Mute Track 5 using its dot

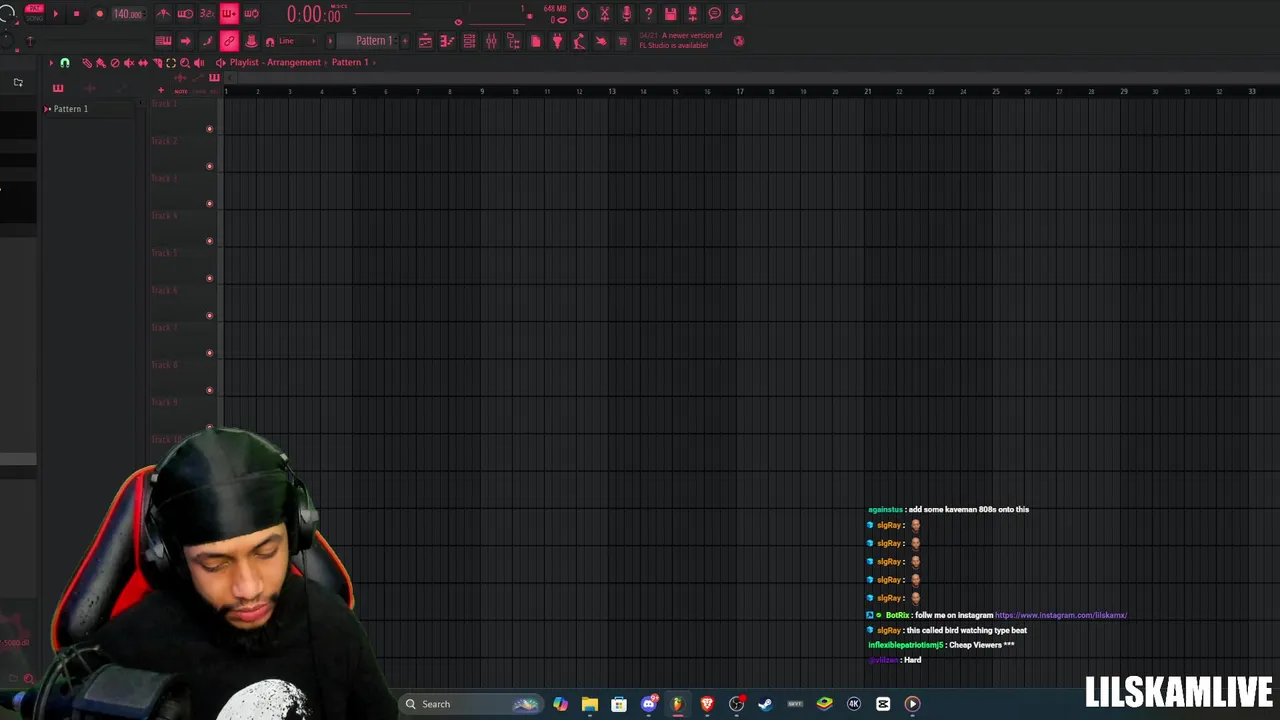(x=209, y=278)
